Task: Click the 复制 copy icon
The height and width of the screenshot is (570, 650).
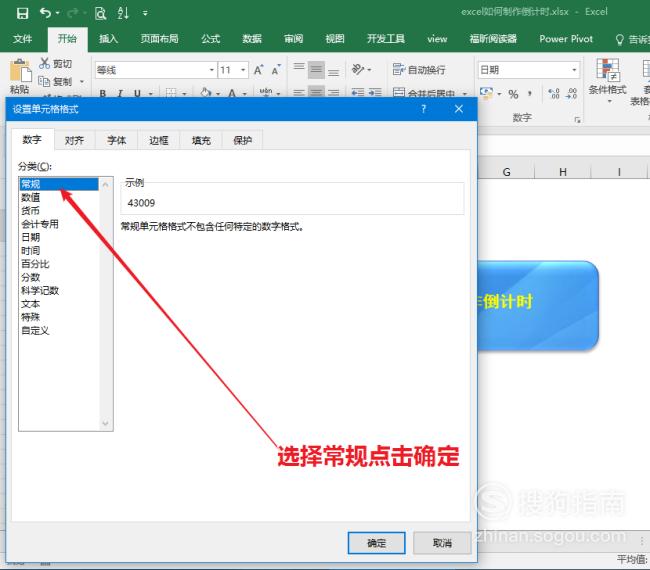Action: [x=44, y=81]
